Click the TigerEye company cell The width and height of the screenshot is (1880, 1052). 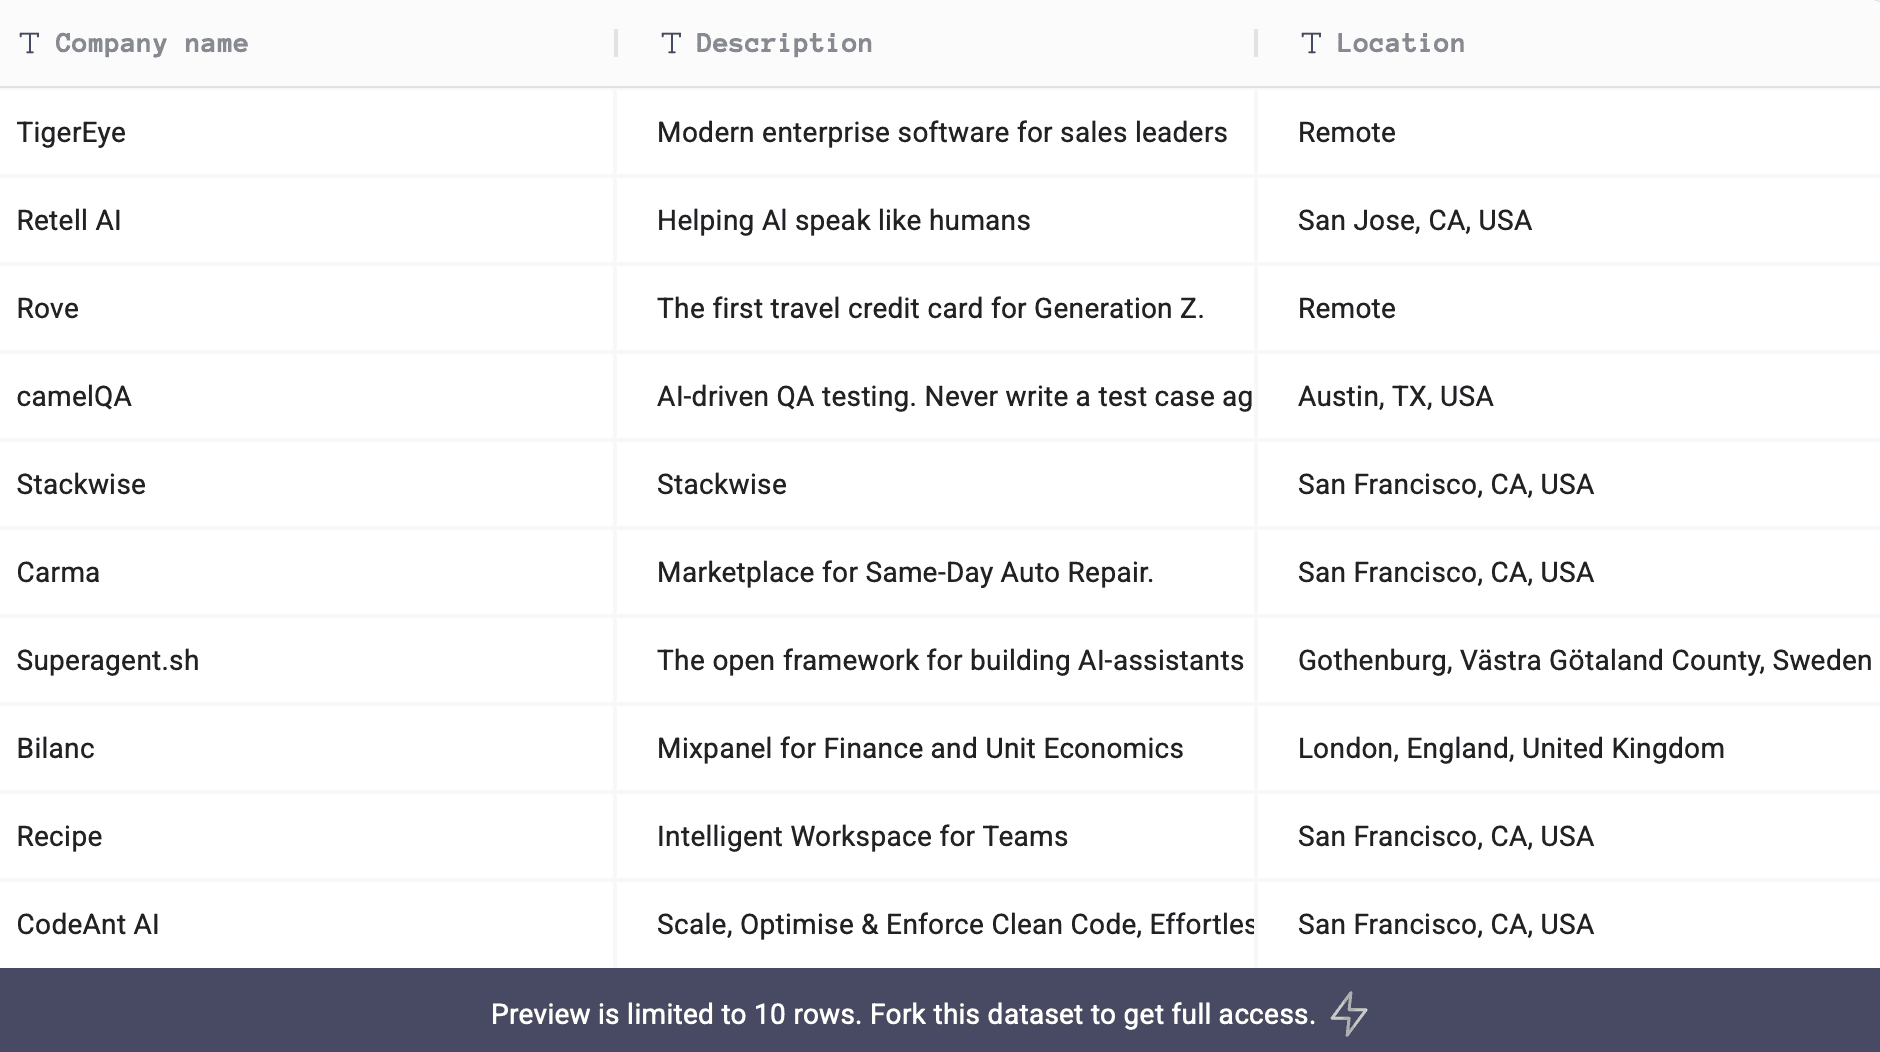71,132
